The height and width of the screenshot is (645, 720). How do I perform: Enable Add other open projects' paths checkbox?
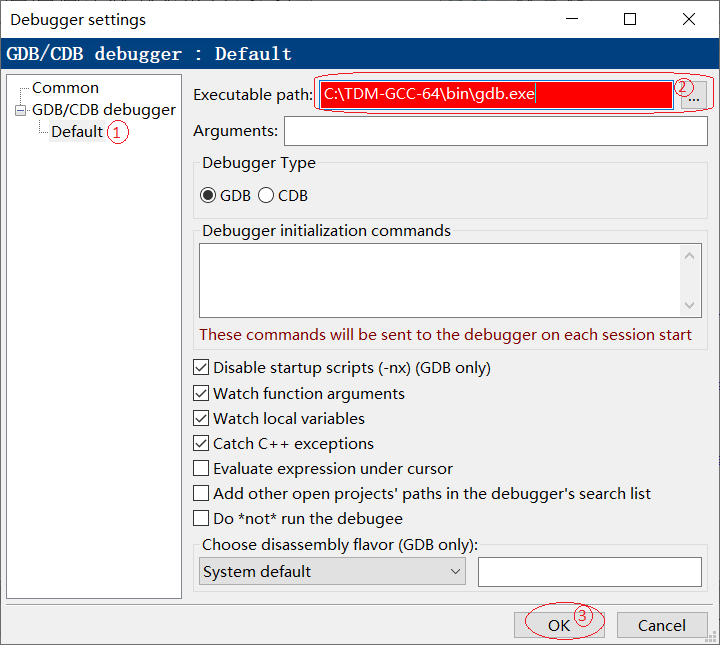tap(201, 494)
